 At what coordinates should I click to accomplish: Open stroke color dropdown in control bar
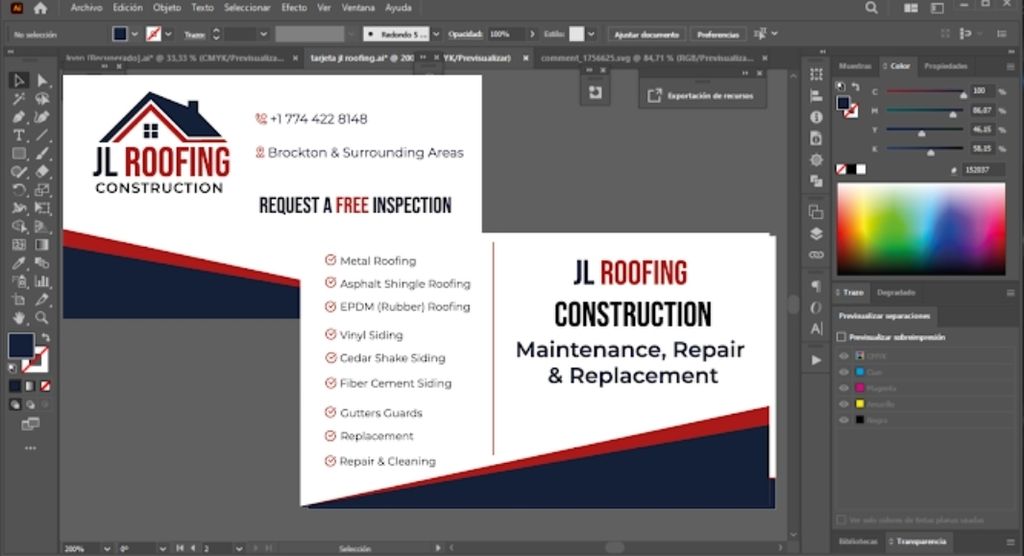[x=168, y=34]
